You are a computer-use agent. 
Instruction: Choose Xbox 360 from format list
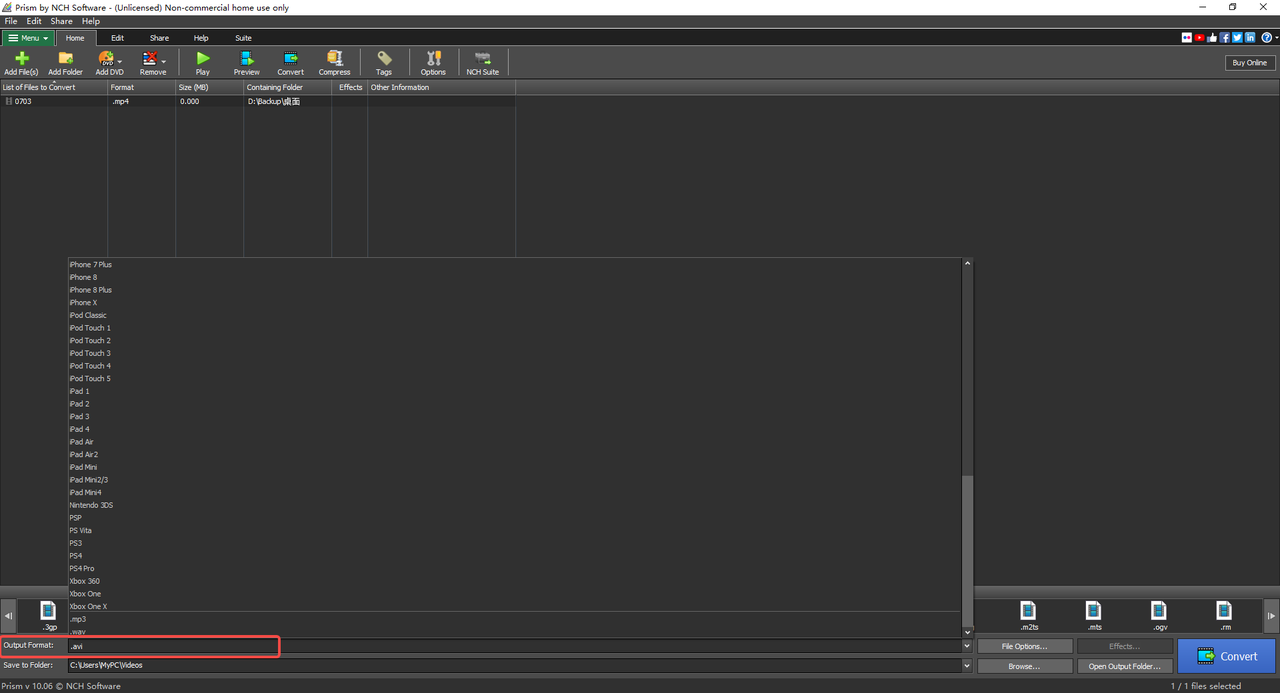[85, 581]
